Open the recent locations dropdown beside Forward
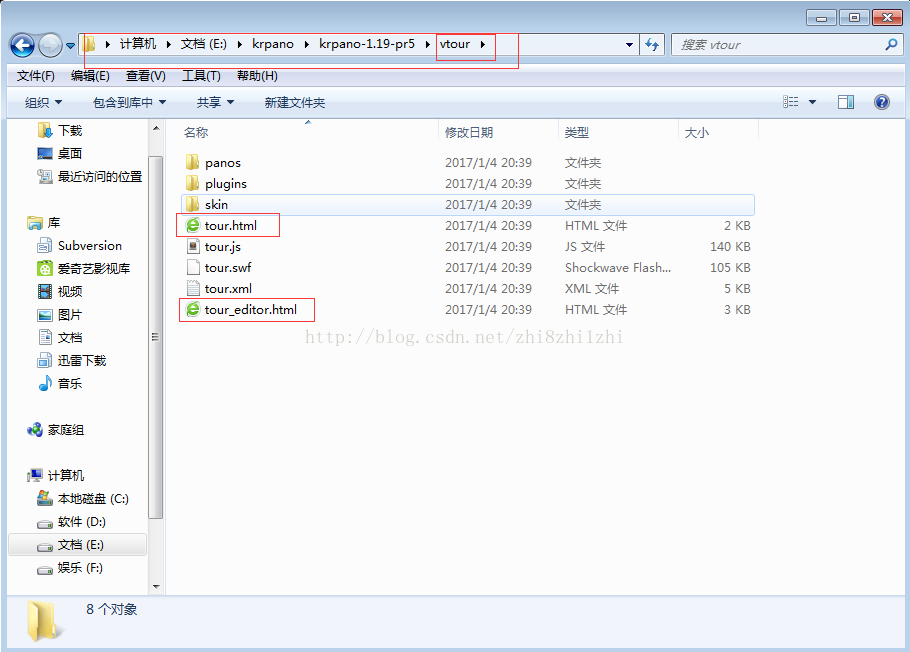This screenshot has width=910, height=652. 70,45
